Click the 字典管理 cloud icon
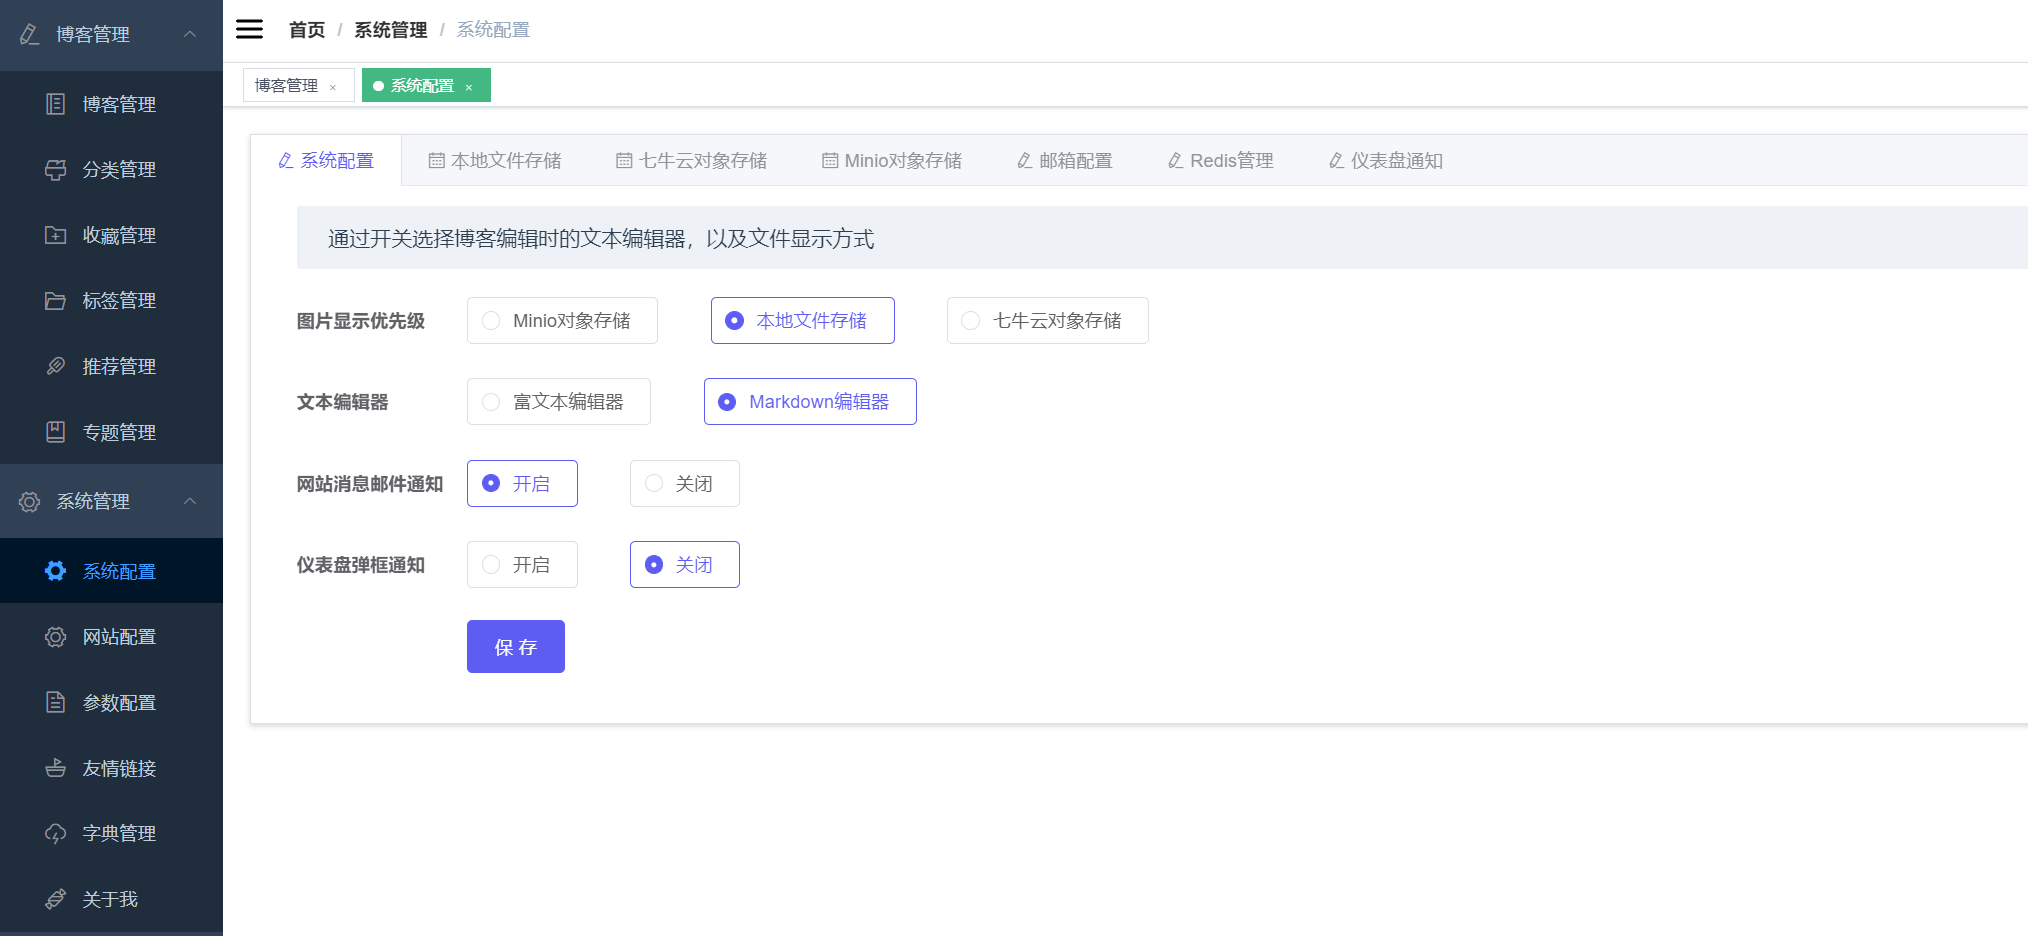 coord(56,833)
